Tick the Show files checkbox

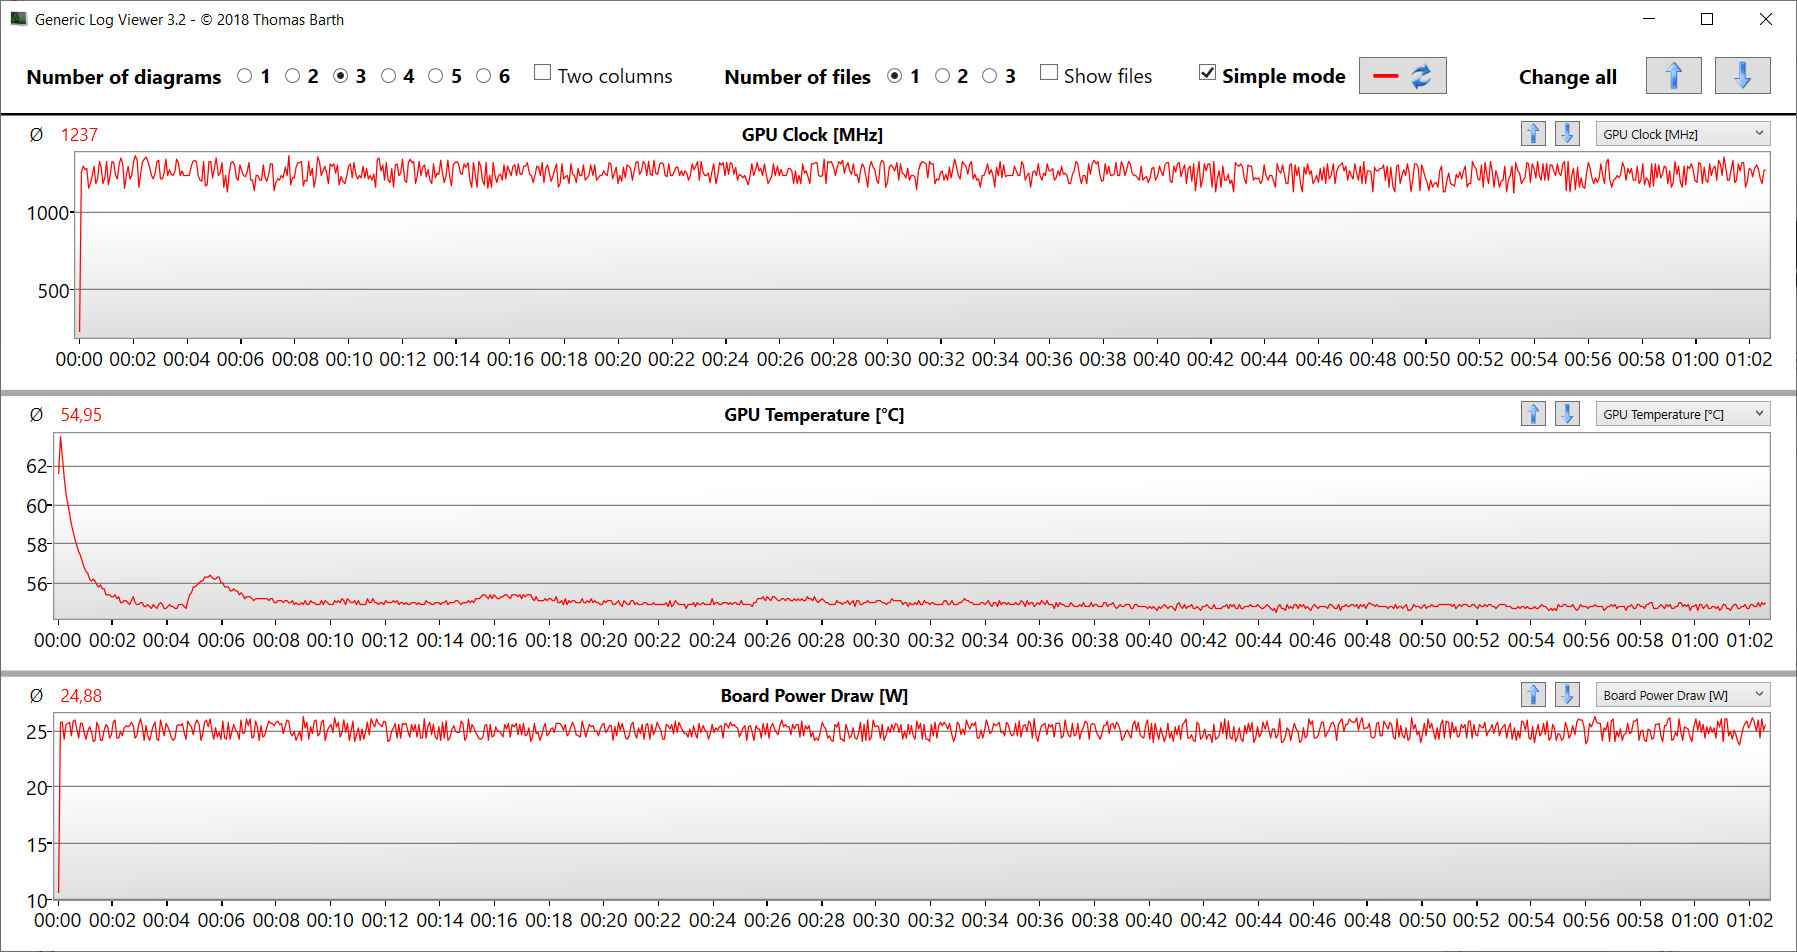[1049, 73]
